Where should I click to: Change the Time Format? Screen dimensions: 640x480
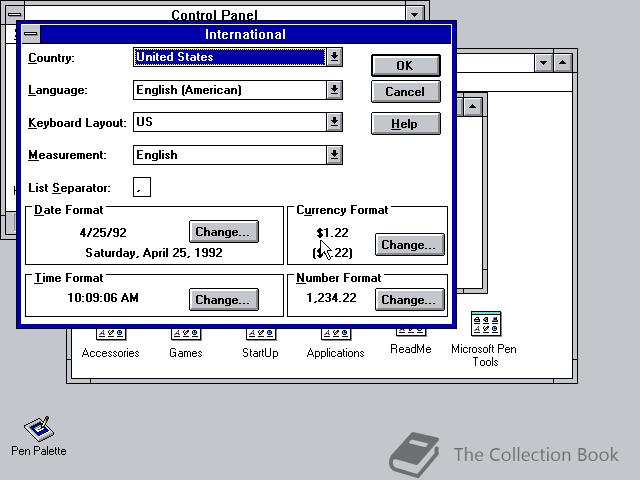pos(224,300)
